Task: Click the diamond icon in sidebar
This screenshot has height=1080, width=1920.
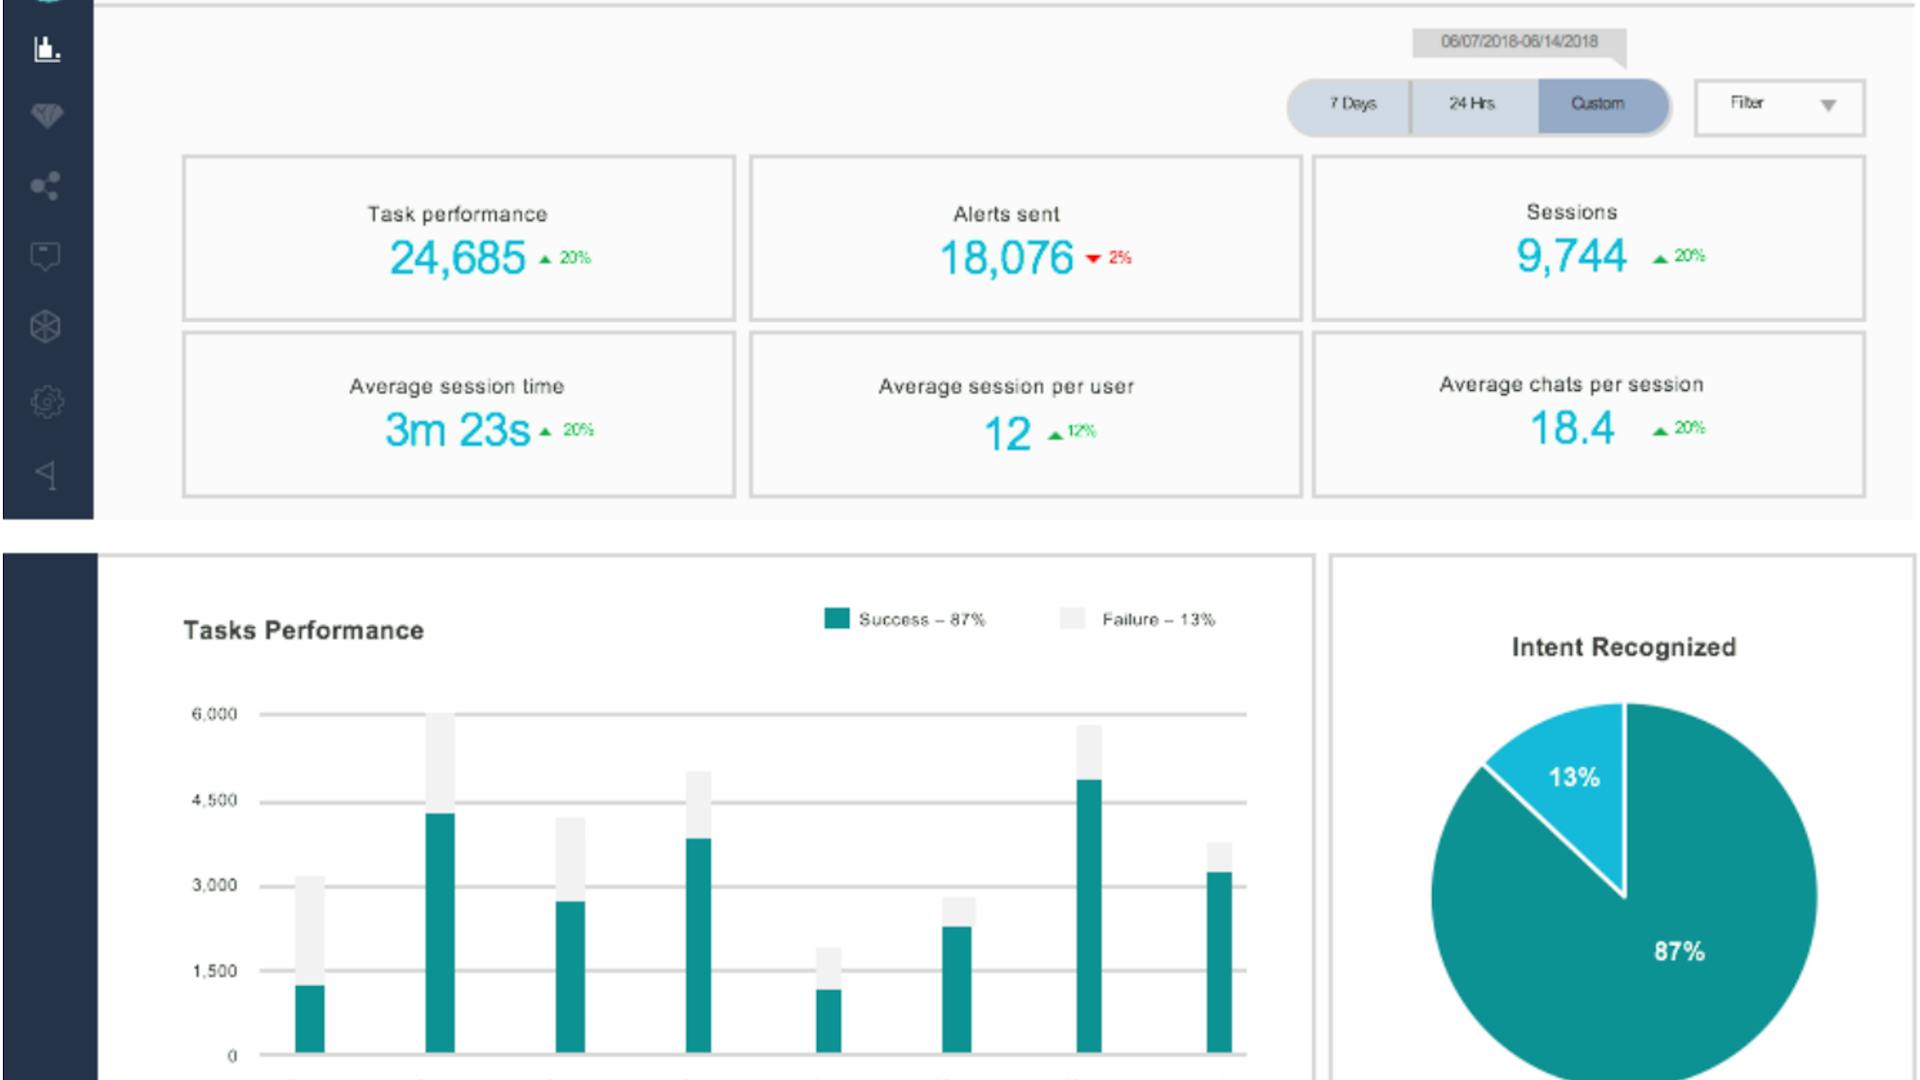Action: tap(47, 115)
